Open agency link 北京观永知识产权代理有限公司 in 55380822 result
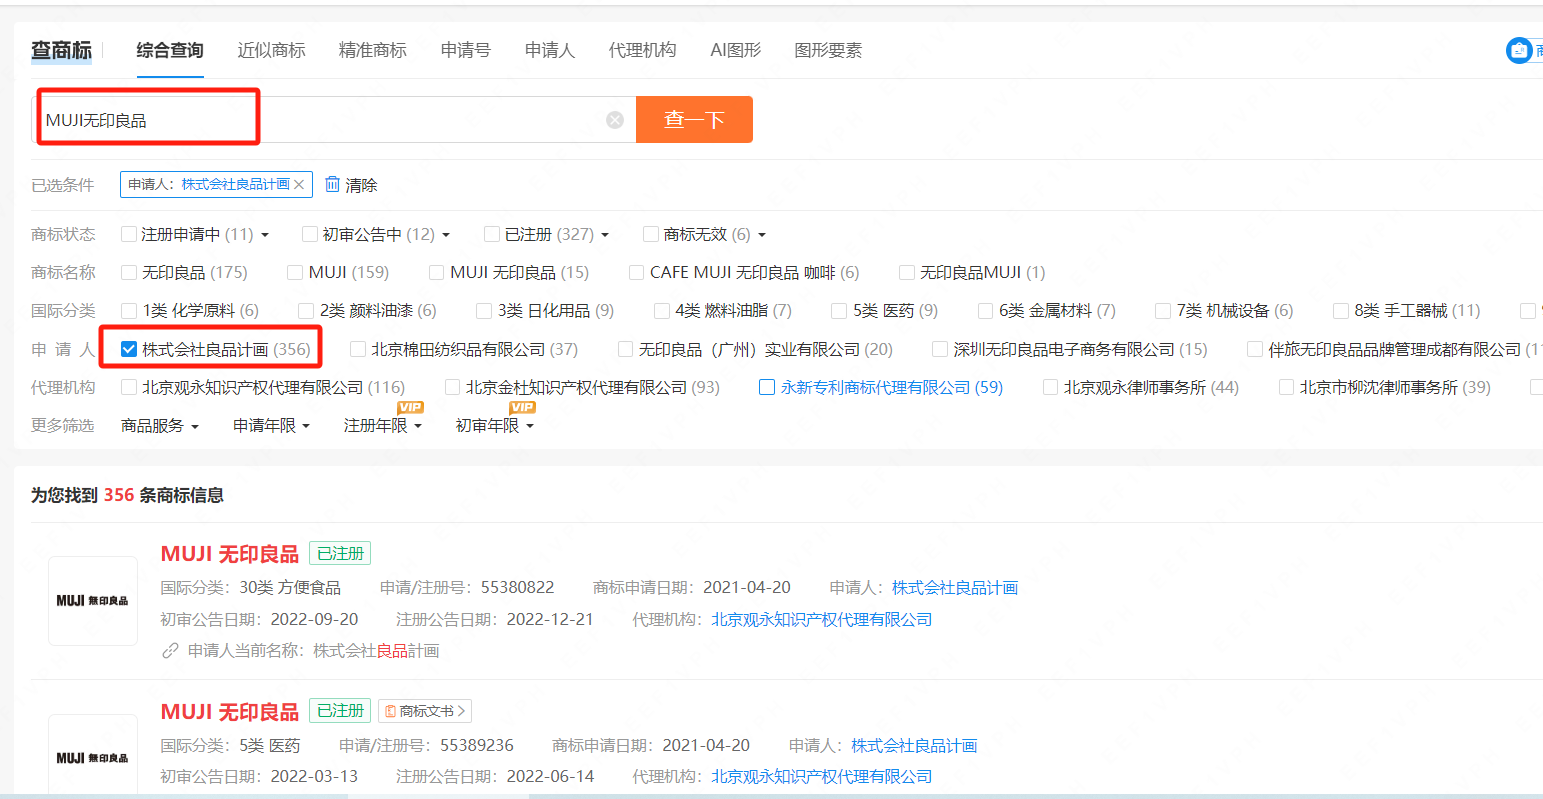Image resolution: width=1543 pixels, height=799 pixels. point(821,620)
